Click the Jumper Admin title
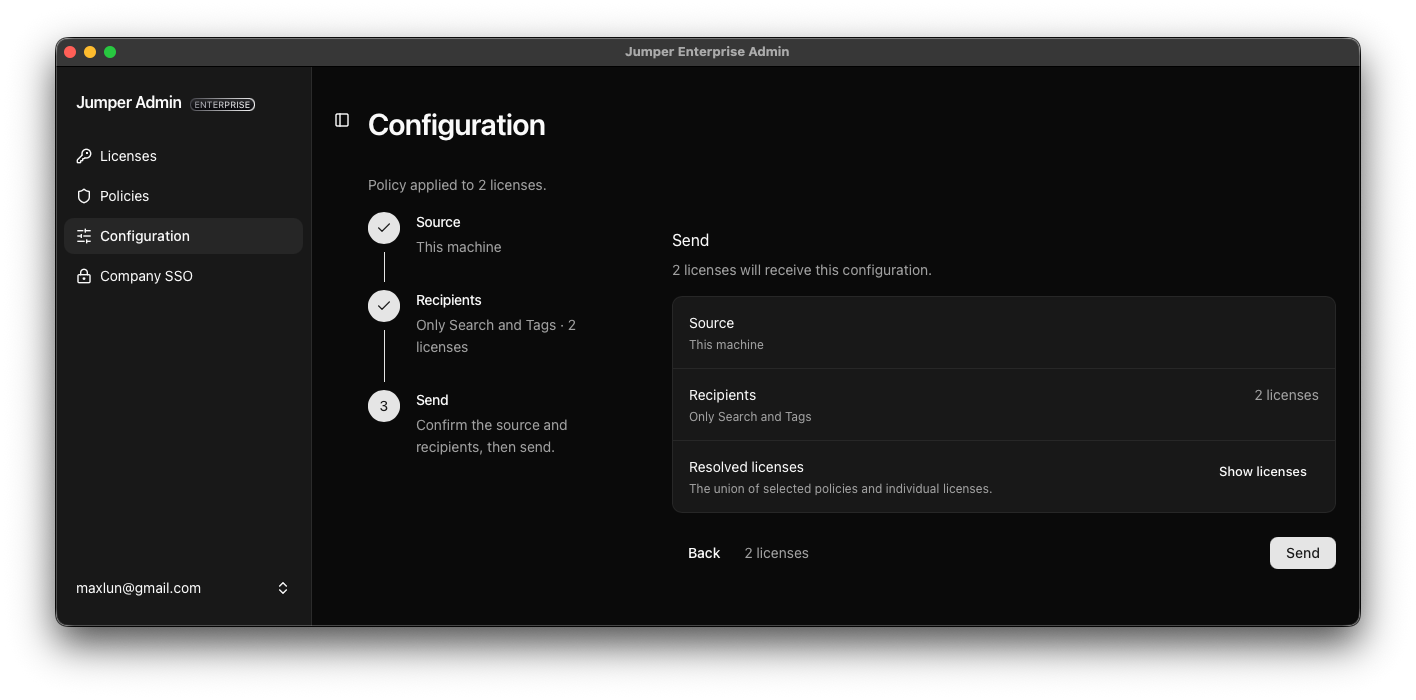 click(x=129, y=103)
